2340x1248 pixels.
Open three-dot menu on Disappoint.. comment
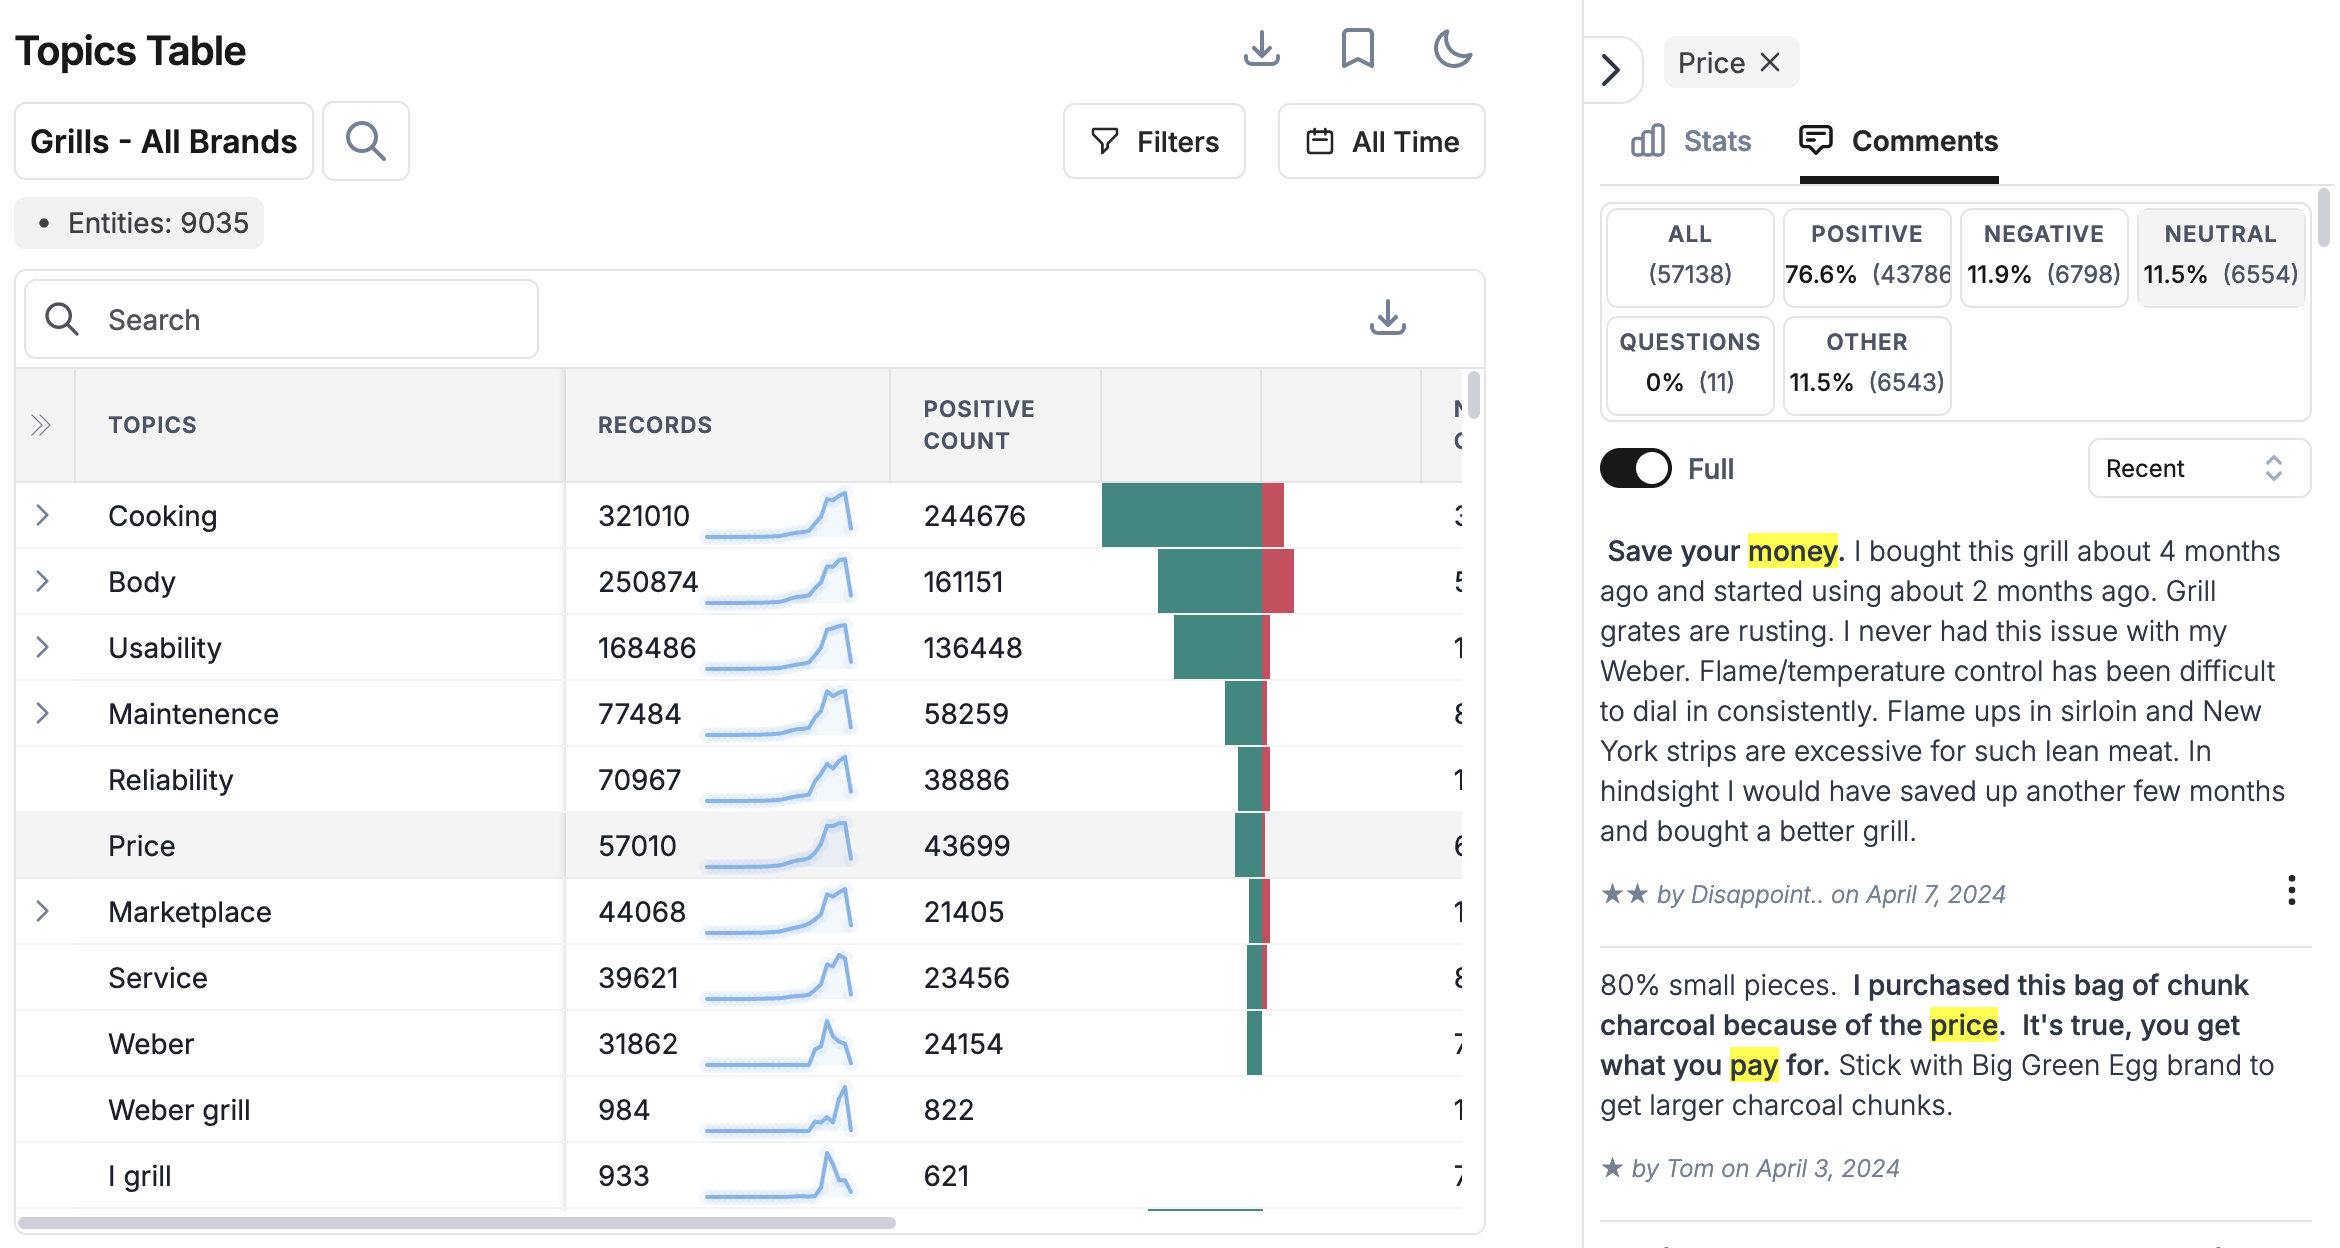2291,890
